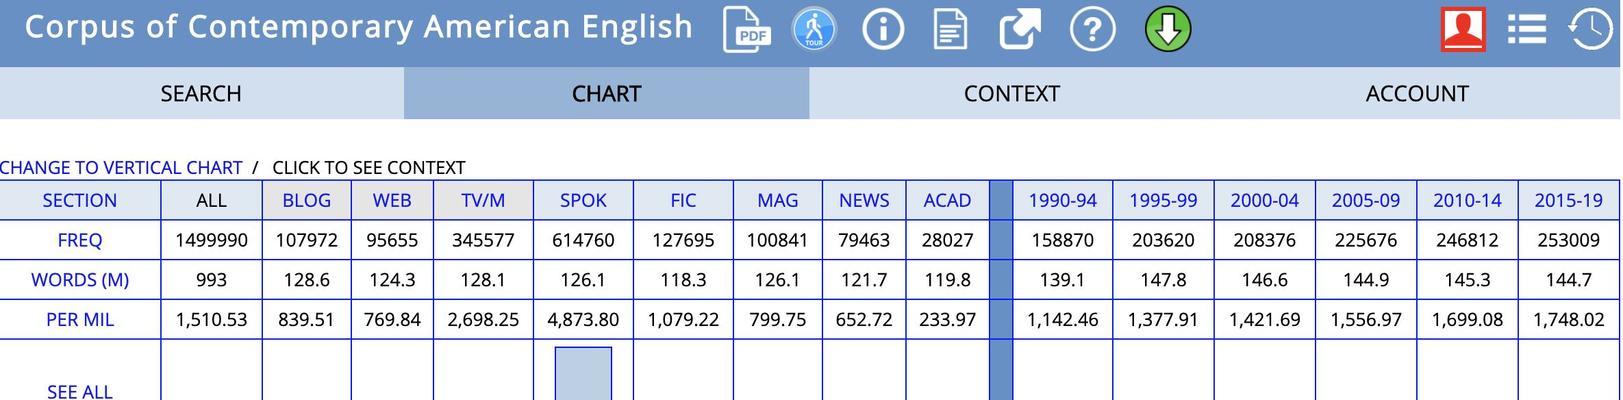Click the SEE ALL row label
Image resolution: width=1623 pixels, height=400 pixels.
click(x=80, y=391)
